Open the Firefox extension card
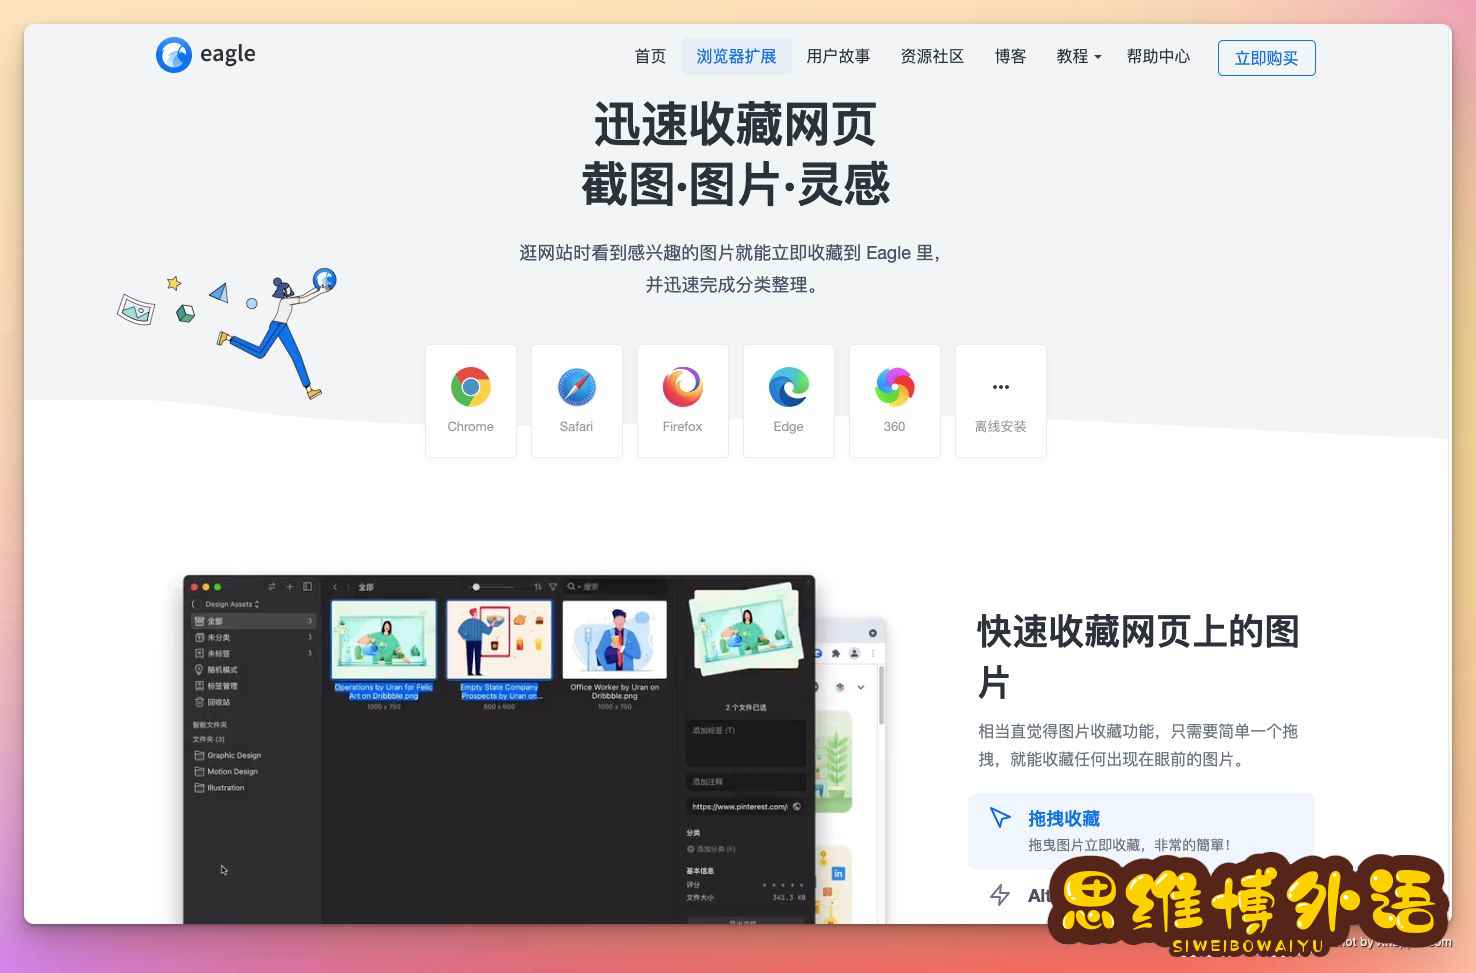 (x=683, y=401)
